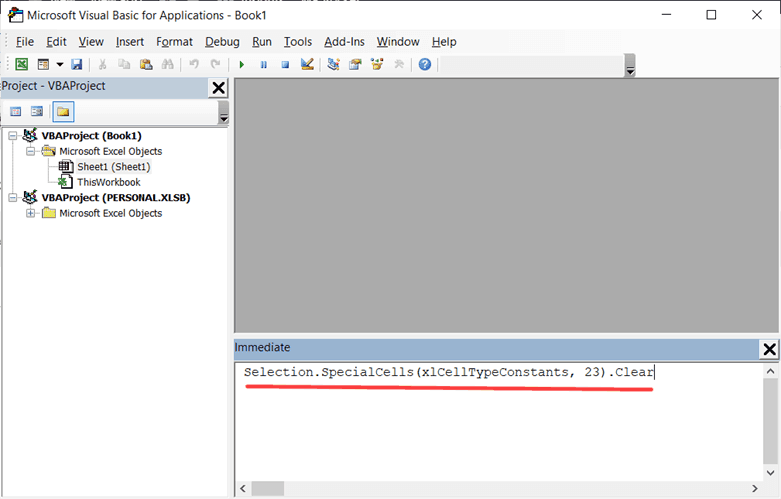
Task: Click the Redo arrow icon
Action: (x=215, y=64)
